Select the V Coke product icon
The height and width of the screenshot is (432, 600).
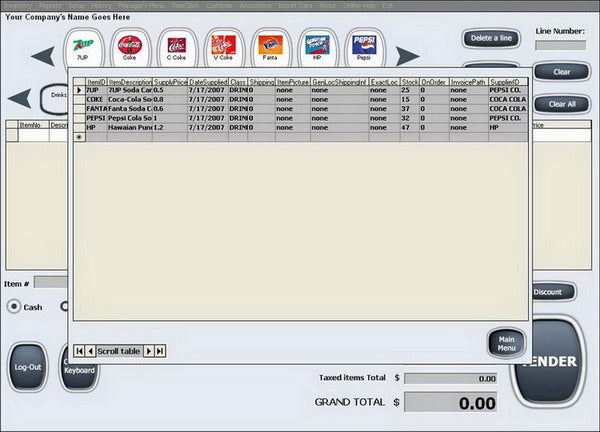[223, 48]
